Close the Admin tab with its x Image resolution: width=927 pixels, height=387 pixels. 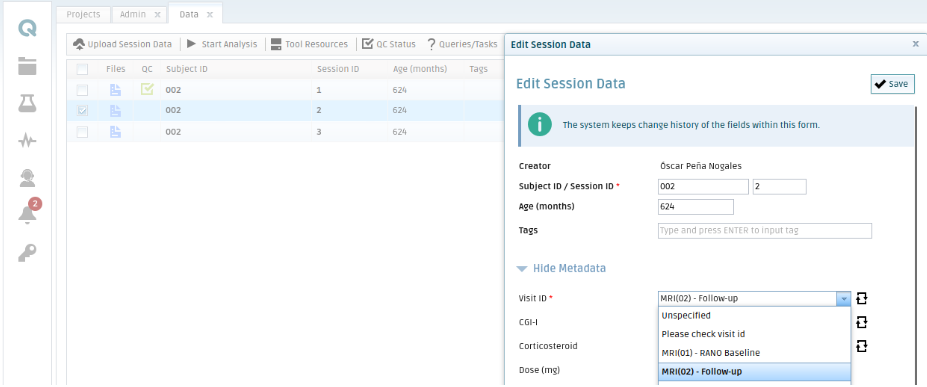pos(157,15)
